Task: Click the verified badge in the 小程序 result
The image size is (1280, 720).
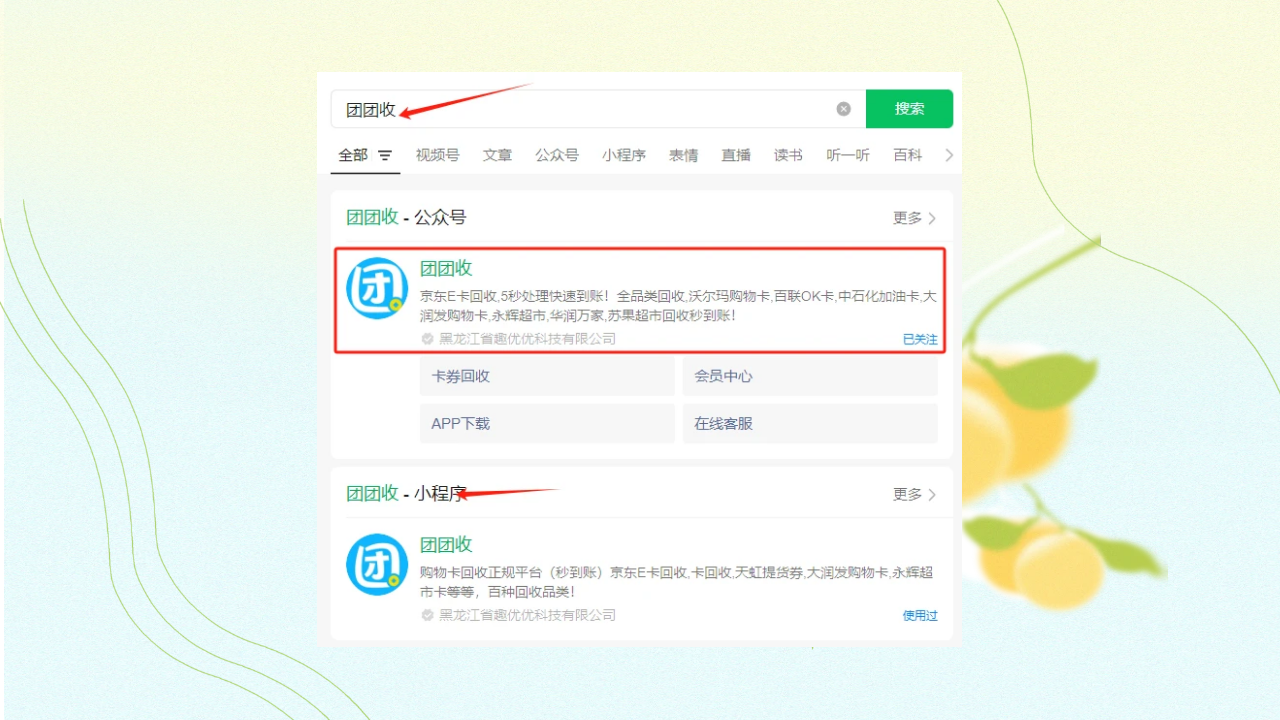Action: 428,615
